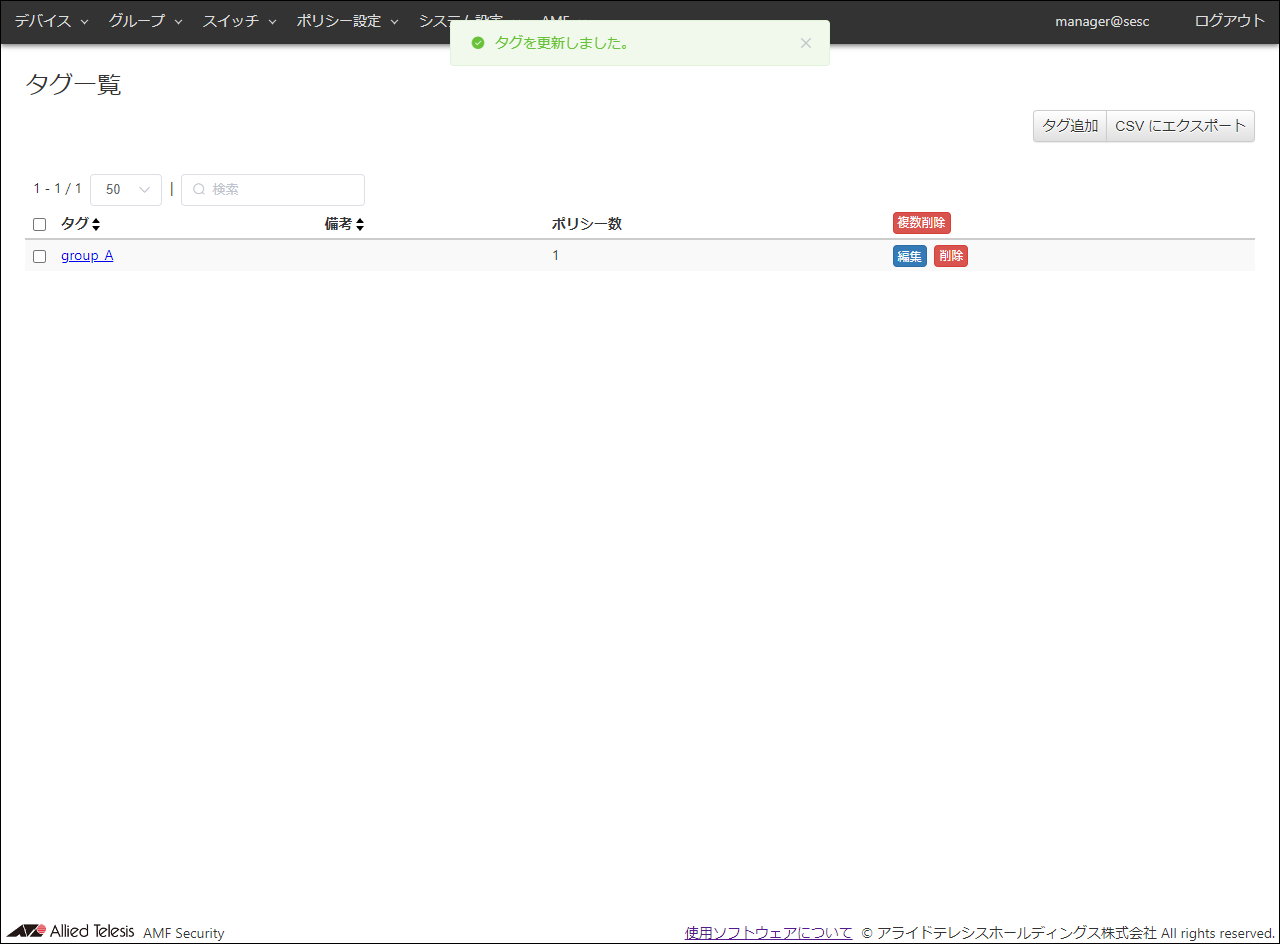
Task: Click the タグ追加 button
Action: 1069,126
